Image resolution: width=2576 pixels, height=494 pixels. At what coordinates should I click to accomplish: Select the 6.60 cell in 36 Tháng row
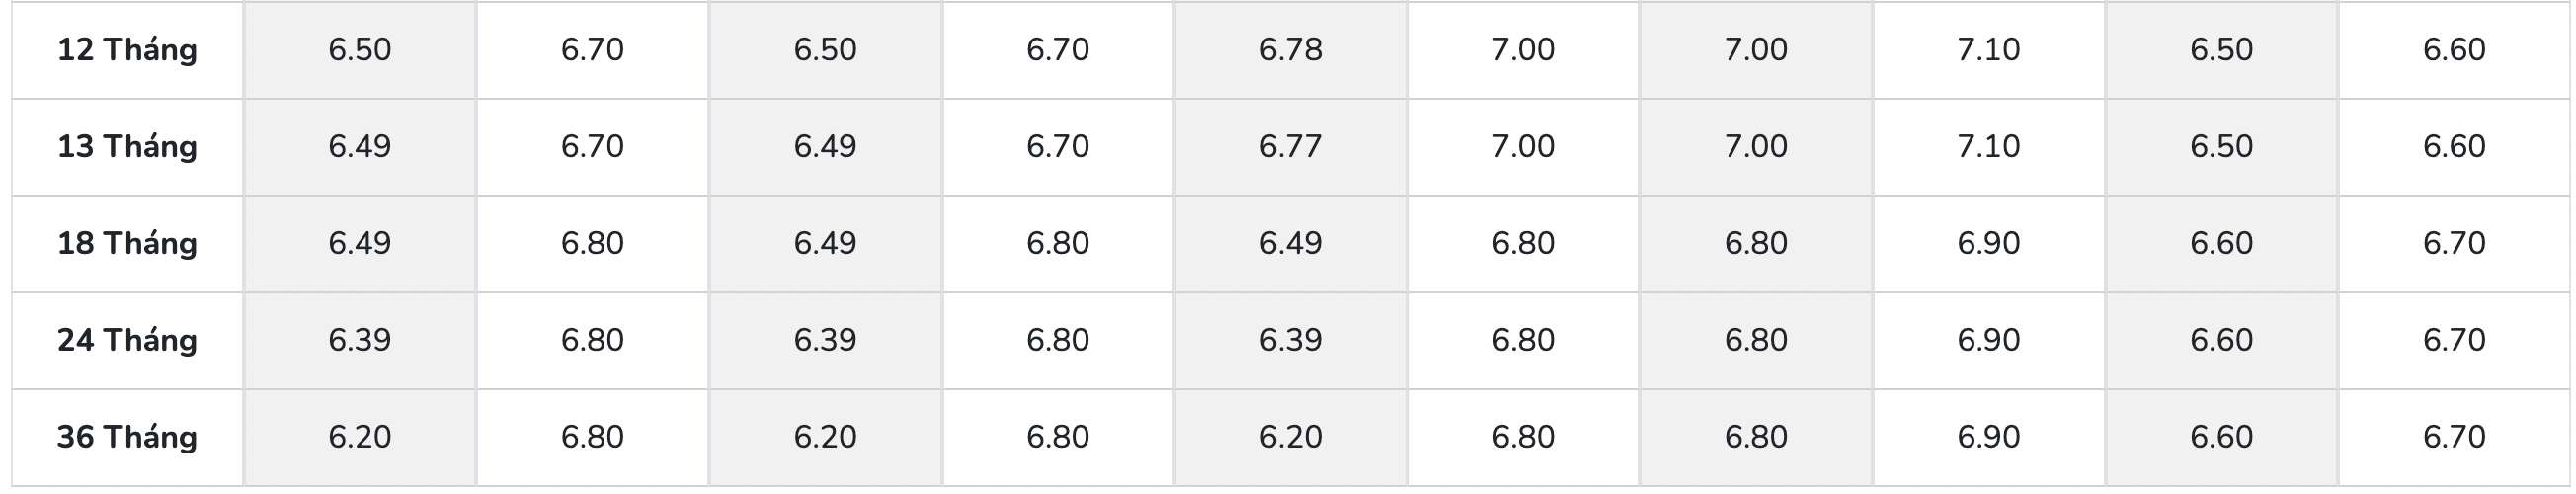(x=2221, y=437)
